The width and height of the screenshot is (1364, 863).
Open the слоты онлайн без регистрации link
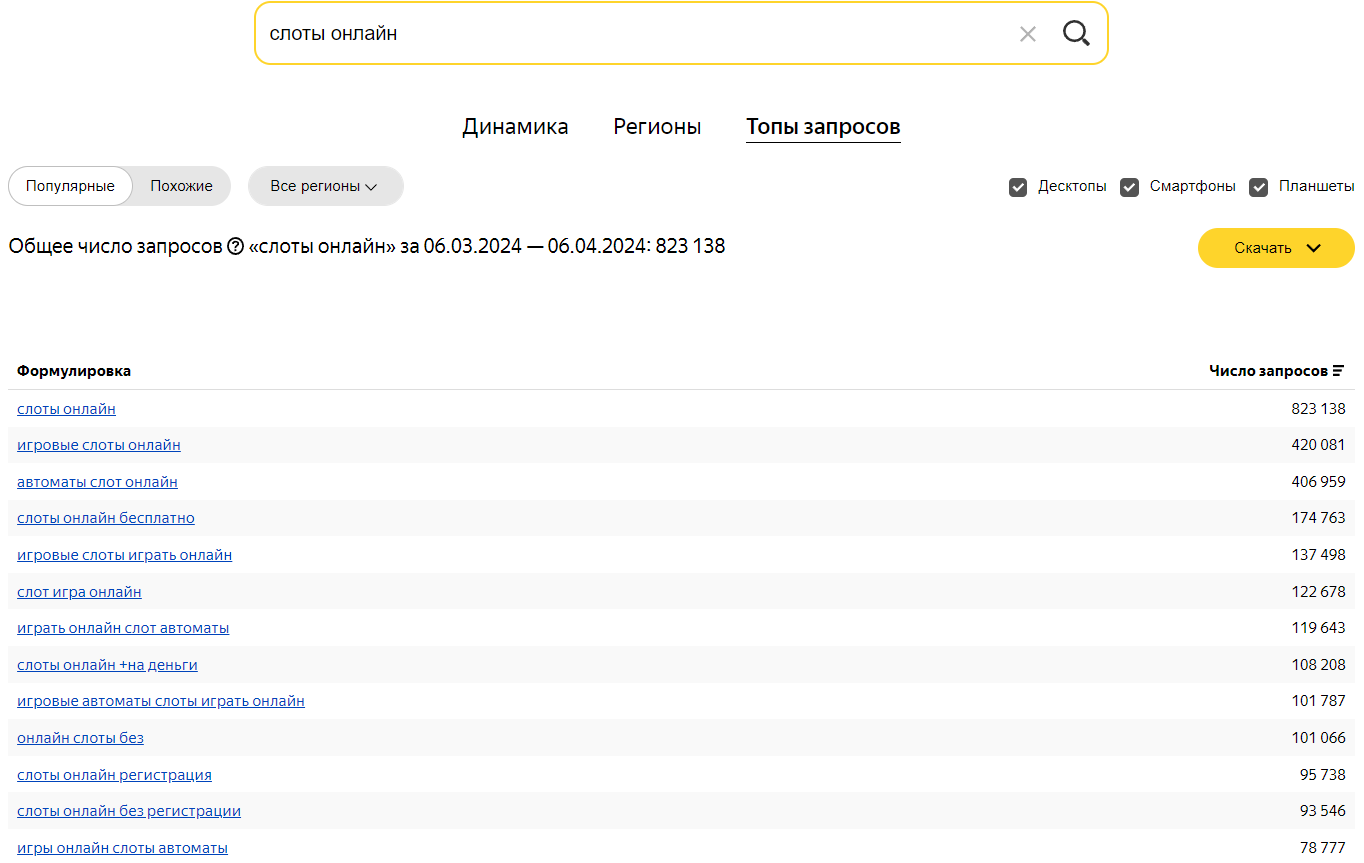pyautogui.click(x=129, y=811)
